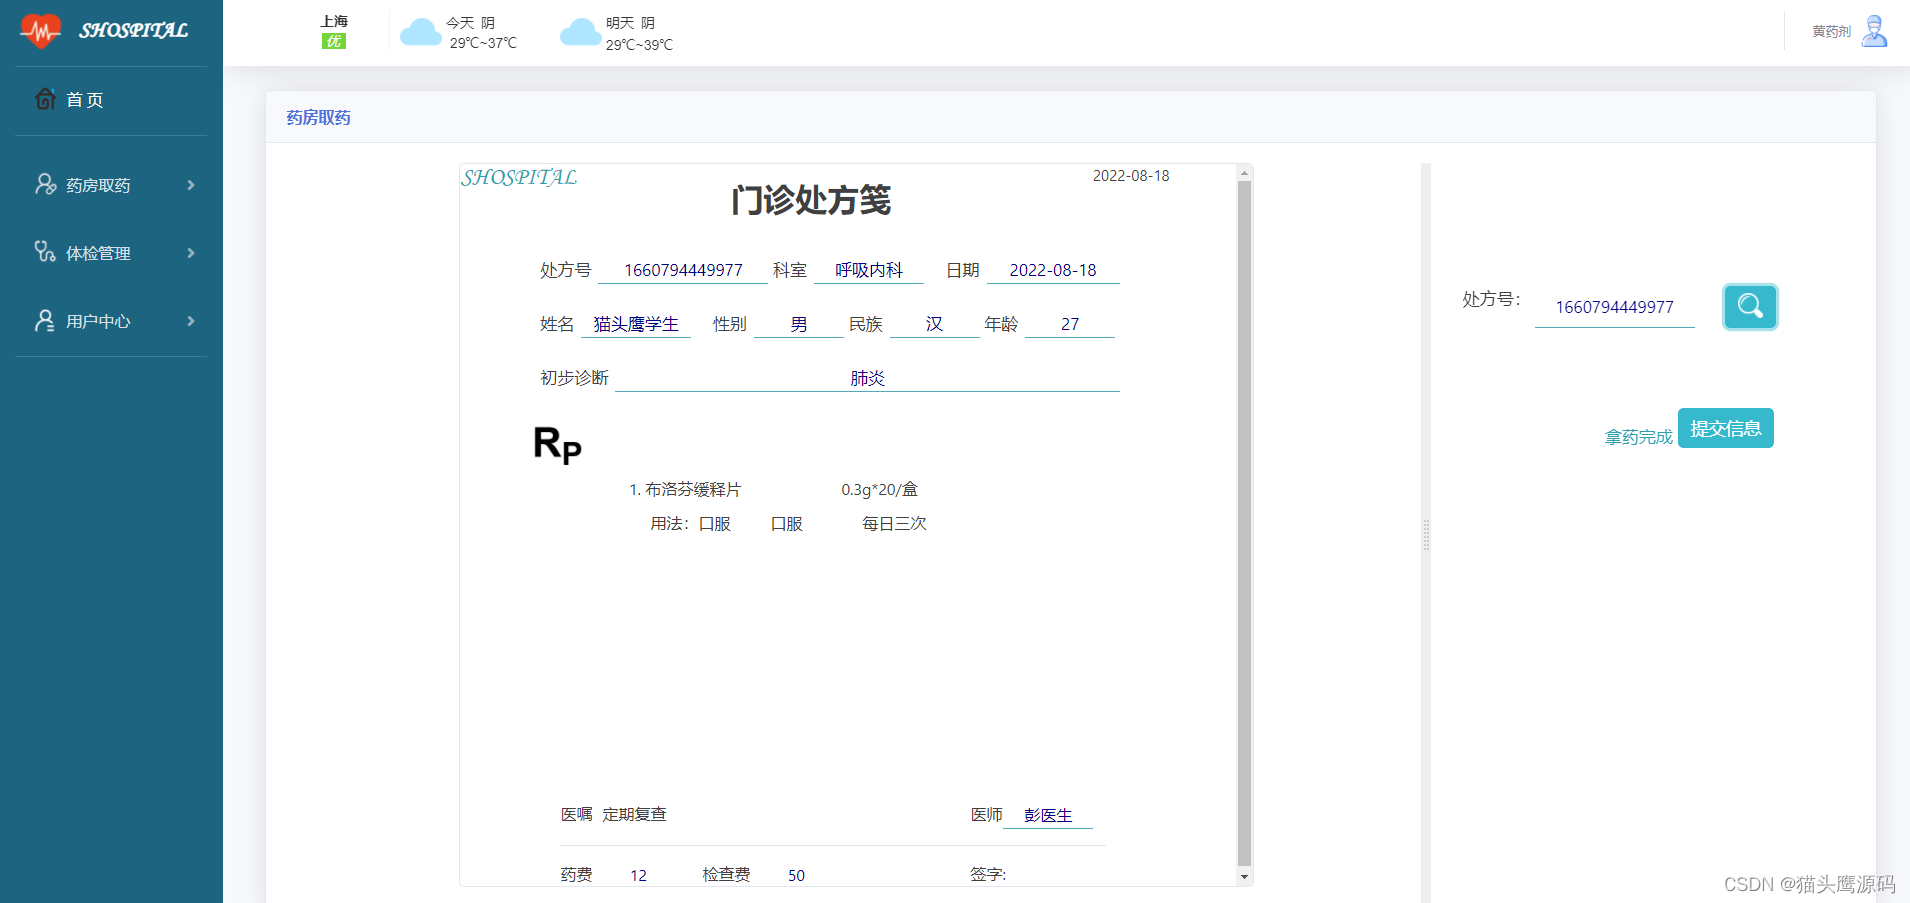Click the 体检管理 sidebar icon
Image resolution: width=1910 pixels, height=903 pixels.
tap(45, 251)
